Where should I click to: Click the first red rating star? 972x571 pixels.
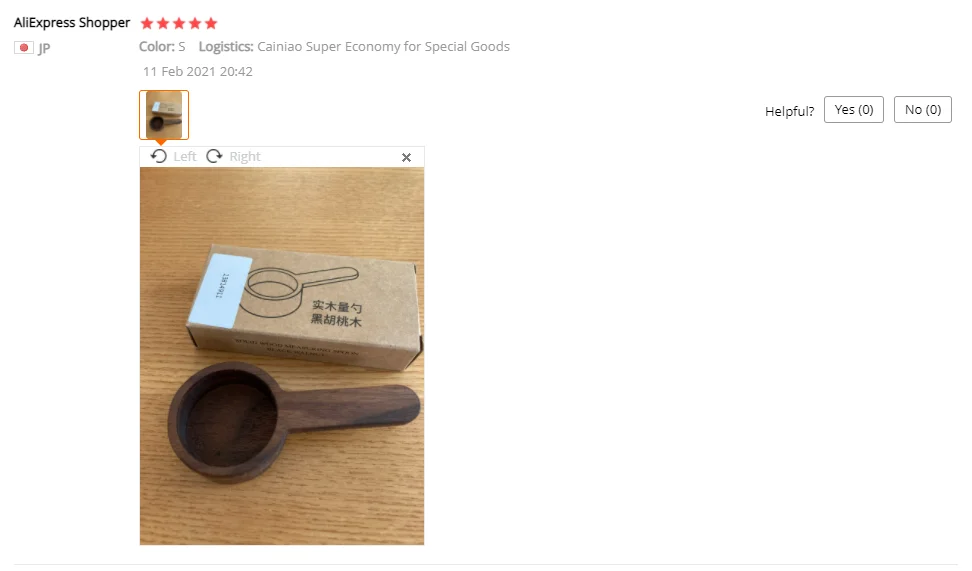147,24
